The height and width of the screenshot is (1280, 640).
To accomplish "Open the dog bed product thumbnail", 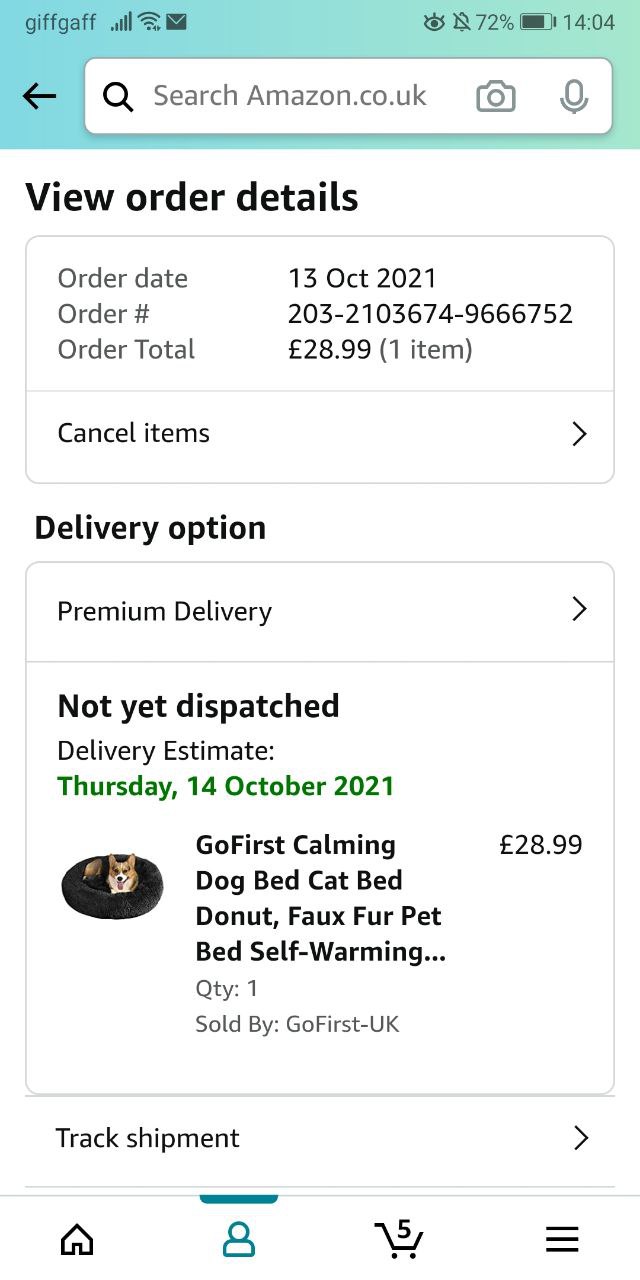I will pos(111,884).
